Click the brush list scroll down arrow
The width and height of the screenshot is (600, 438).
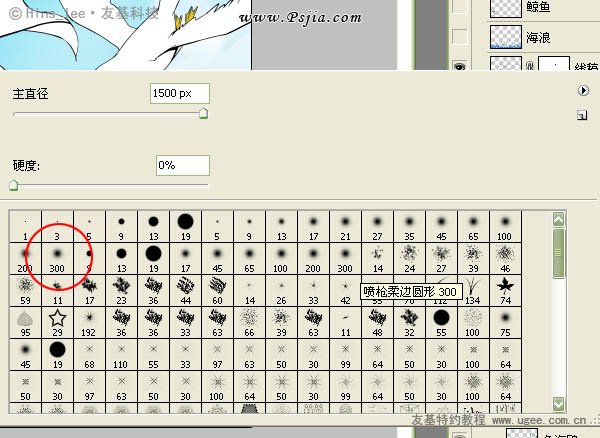559,404
